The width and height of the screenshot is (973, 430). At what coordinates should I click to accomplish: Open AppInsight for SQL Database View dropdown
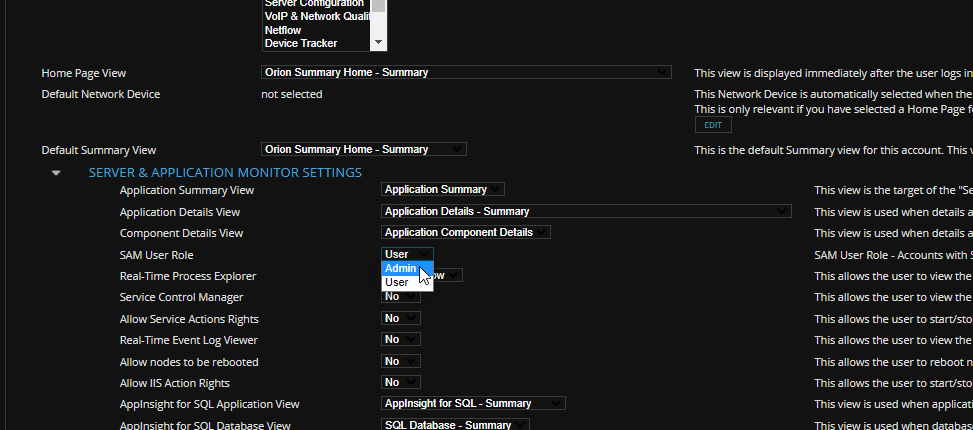click(455, 425)
